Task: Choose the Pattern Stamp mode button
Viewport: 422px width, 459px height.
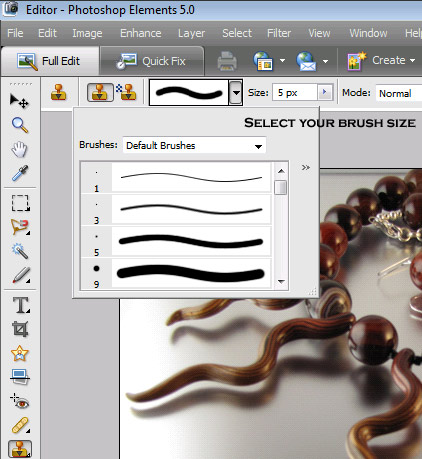Action: point(126,92)
